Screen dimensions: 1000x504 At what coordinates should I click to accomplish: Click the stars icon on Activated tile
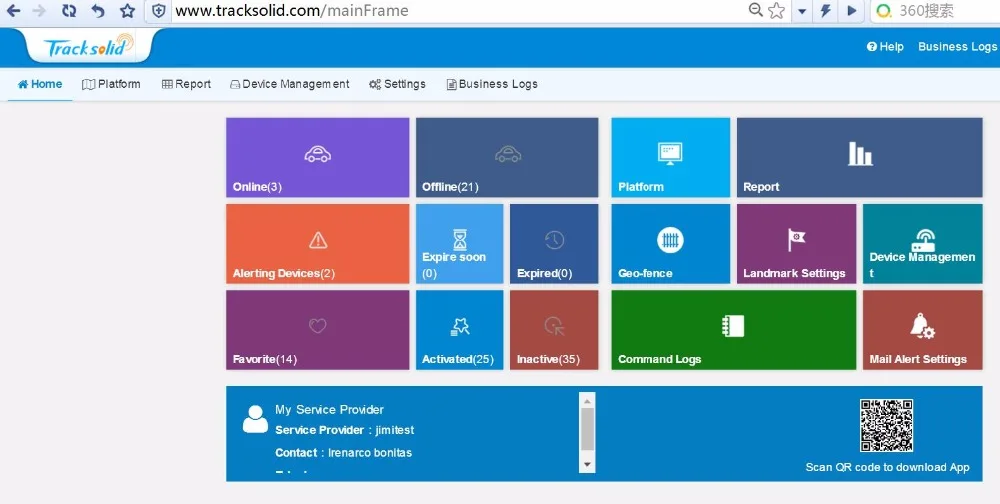[460, 326]
